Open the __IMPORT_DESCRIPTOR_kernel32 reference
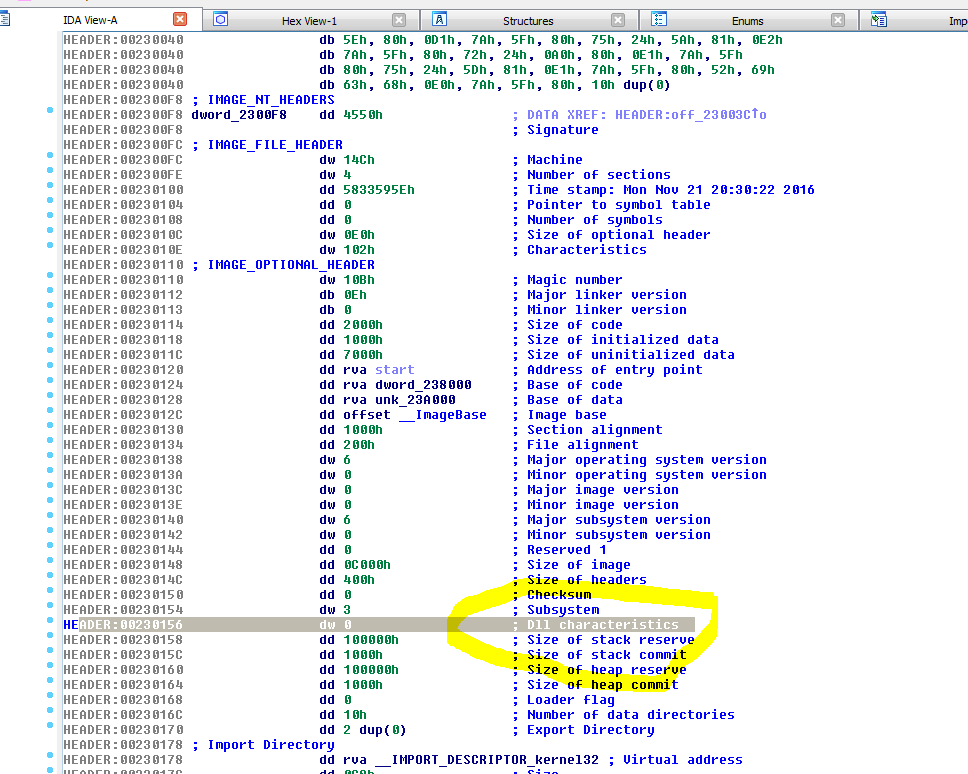 click(485, 760)
